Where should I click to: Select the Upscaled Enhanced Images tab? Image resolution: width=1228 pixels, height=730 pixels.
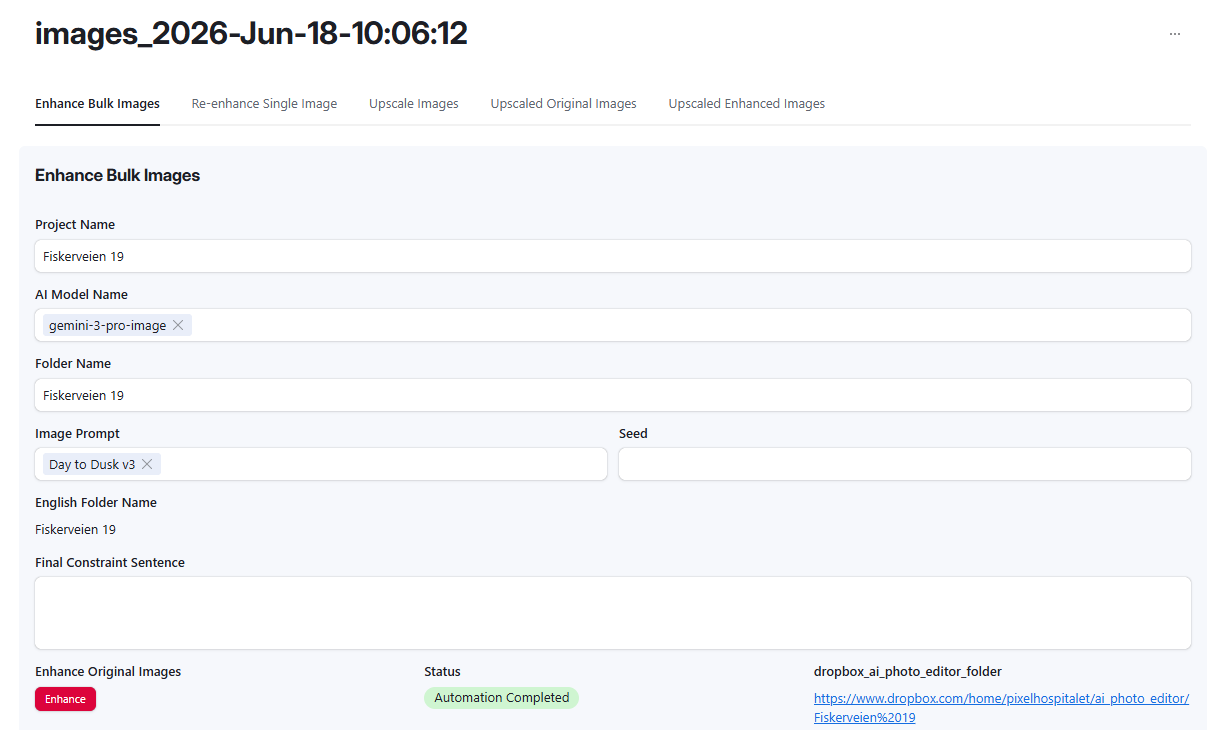[x=747, y=104]
